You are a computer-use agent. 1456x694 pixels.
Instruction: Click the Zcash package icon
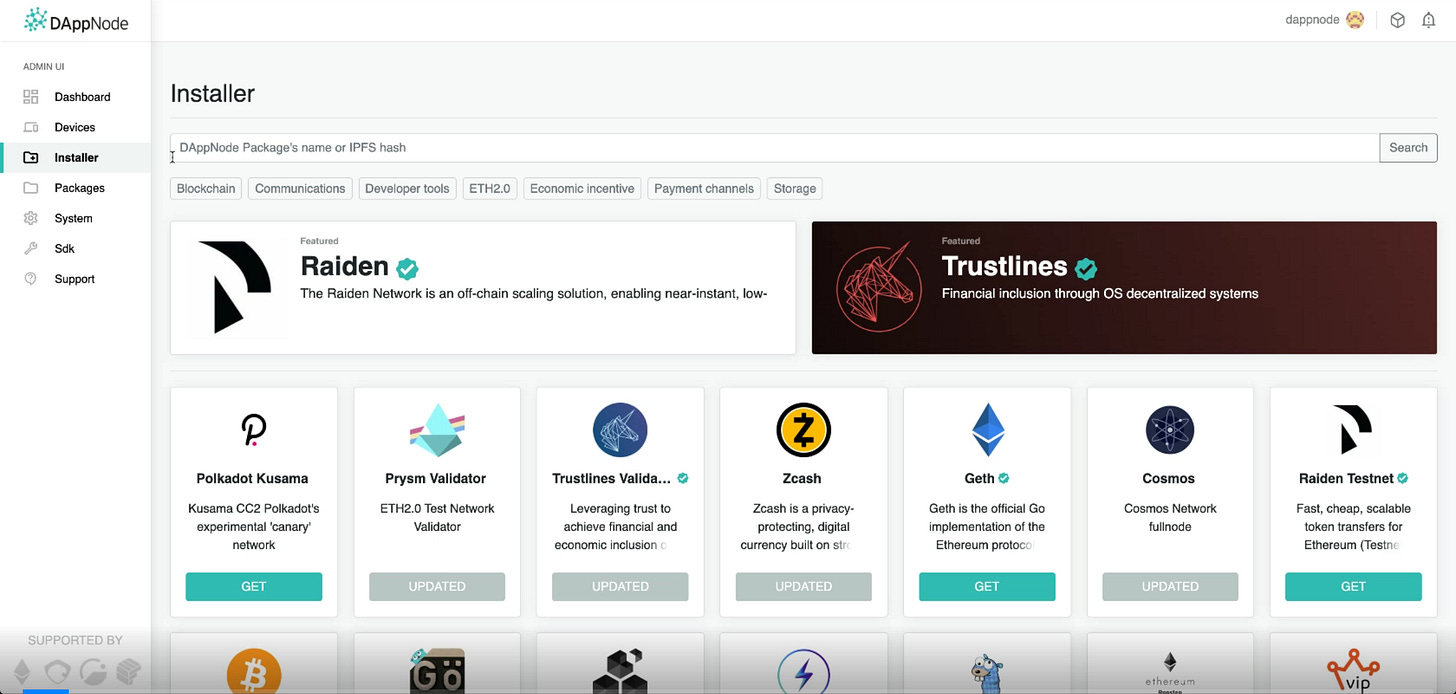pos(803,430)
